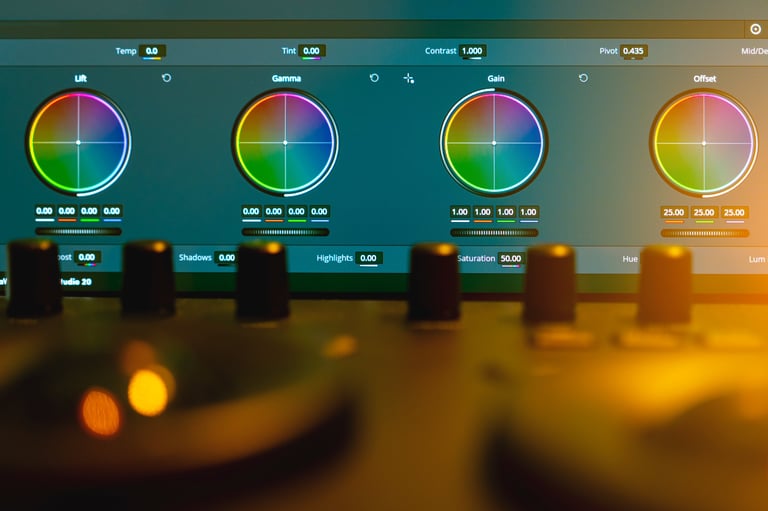Click the Temp label
The image size is (768, 511).
coord(126,51)
